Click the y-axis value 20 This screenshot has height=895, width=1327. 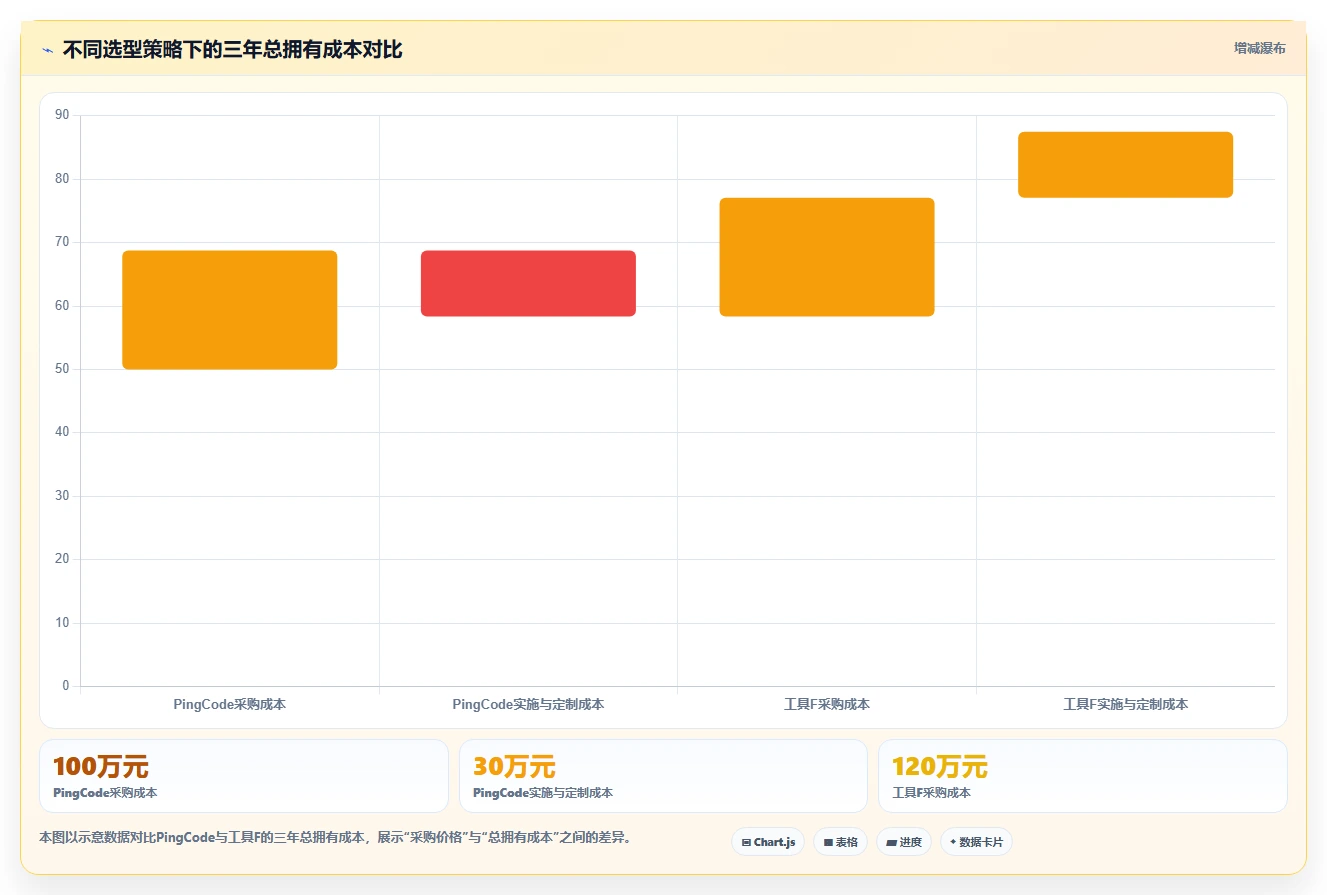(x=62, y=559)
